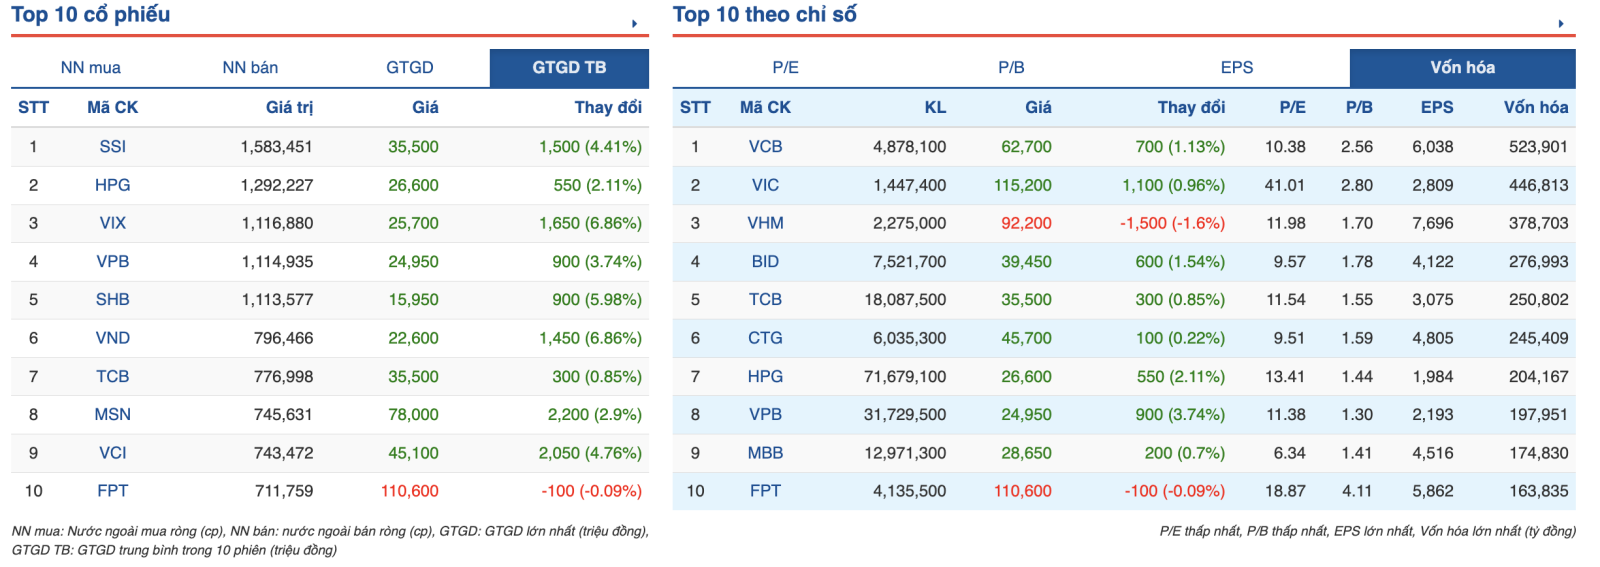Screen dimensions: 1600x567
Task: Open the VHM ticker link
Action: (766, 223)
